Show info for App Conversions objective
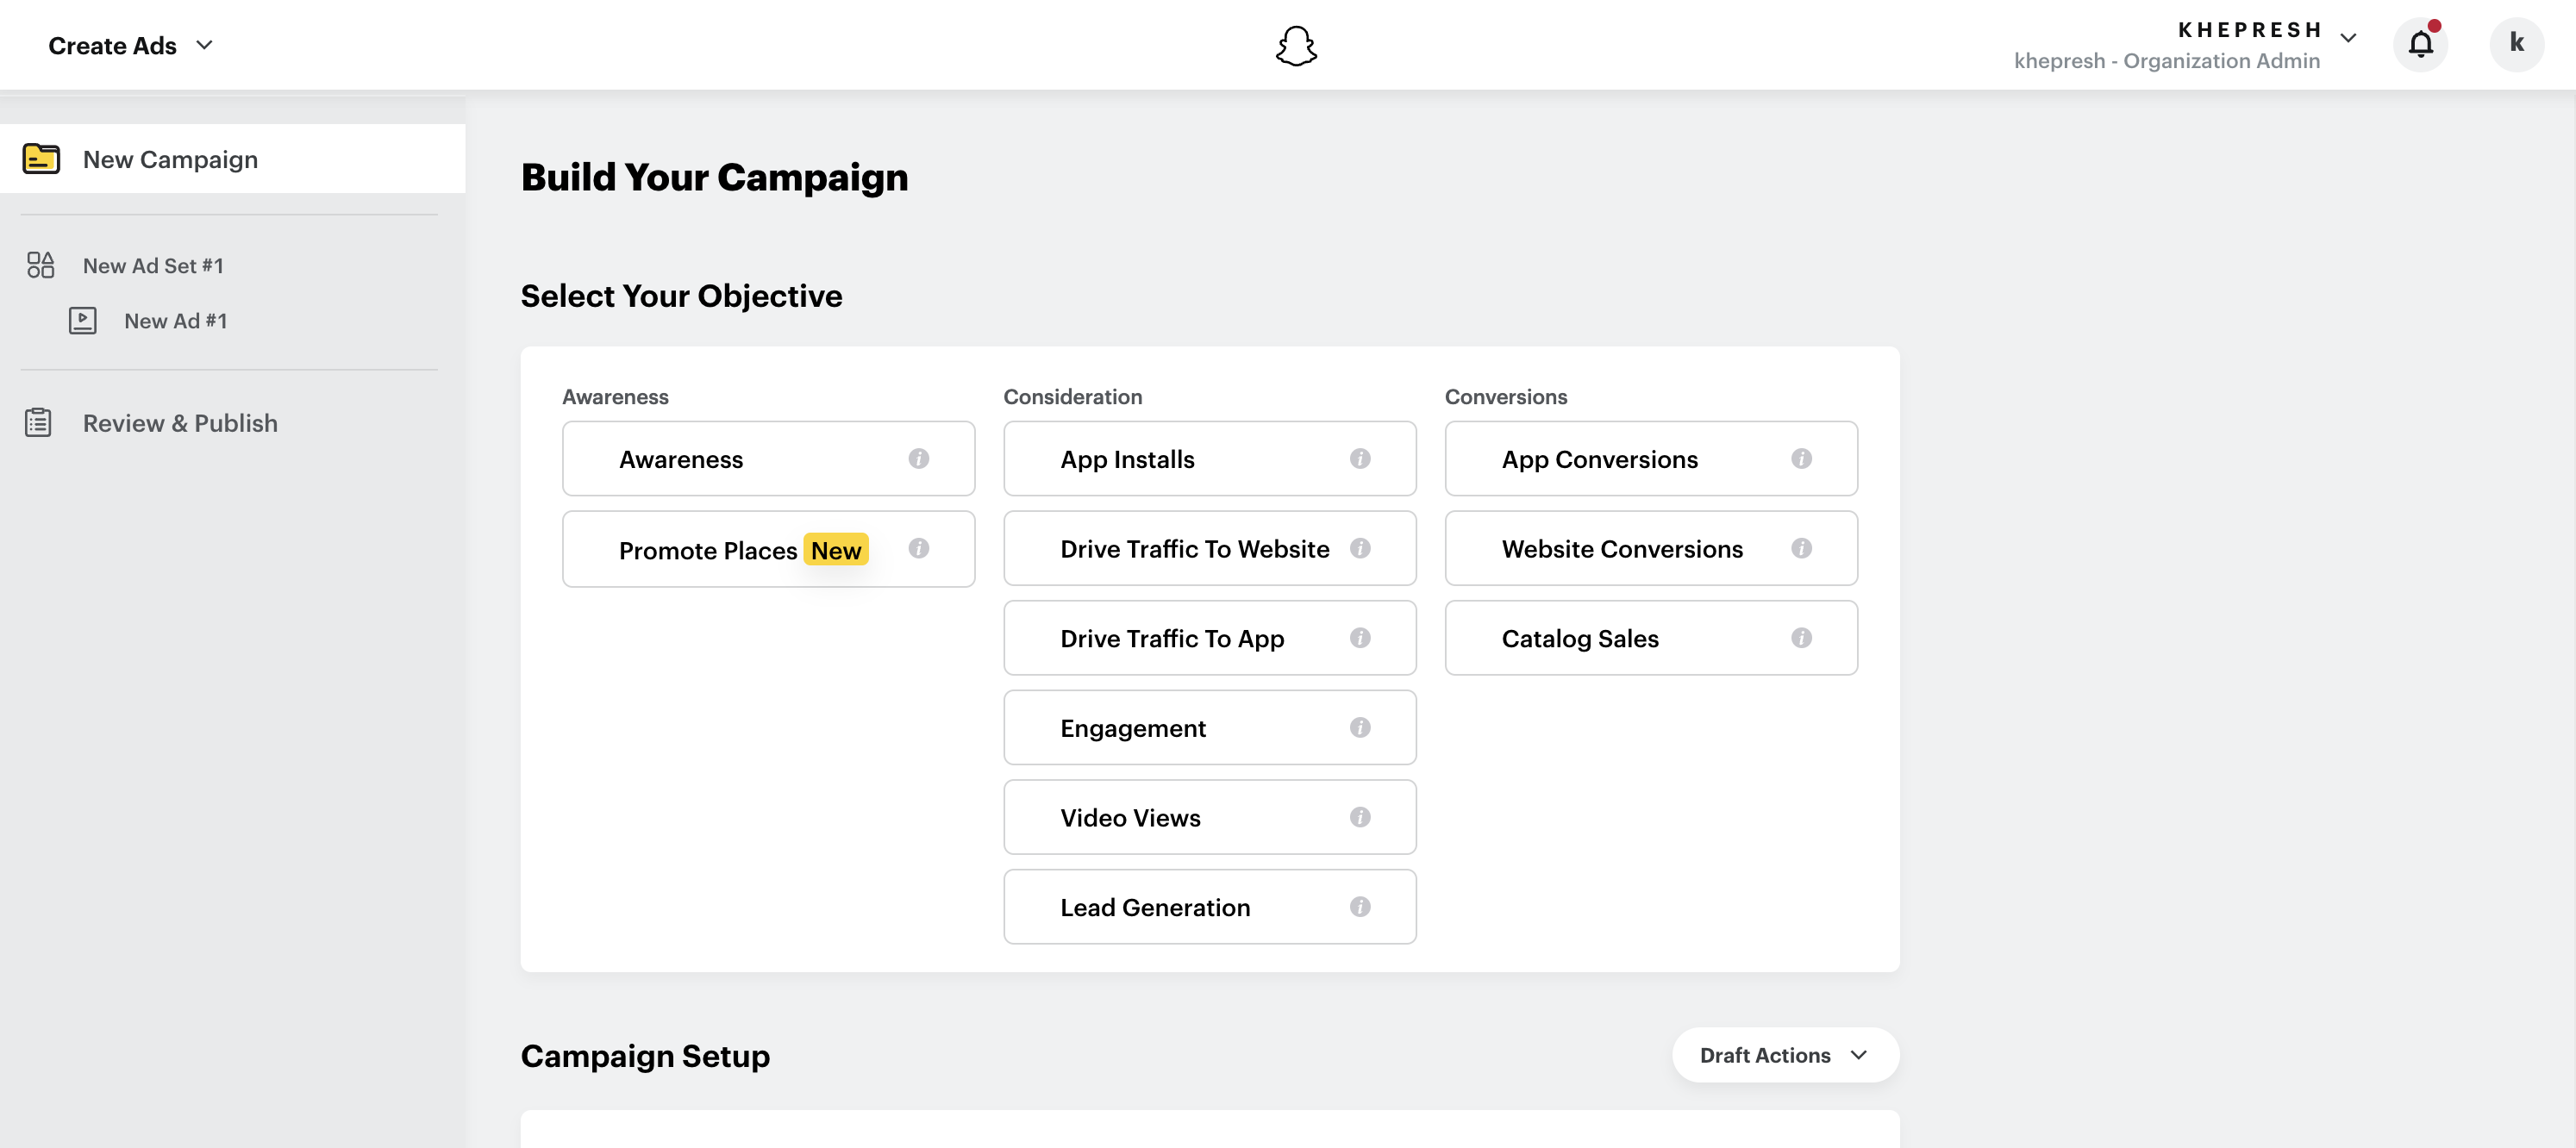This screenshot has width=2576, height=1148. pos(1801,459)
